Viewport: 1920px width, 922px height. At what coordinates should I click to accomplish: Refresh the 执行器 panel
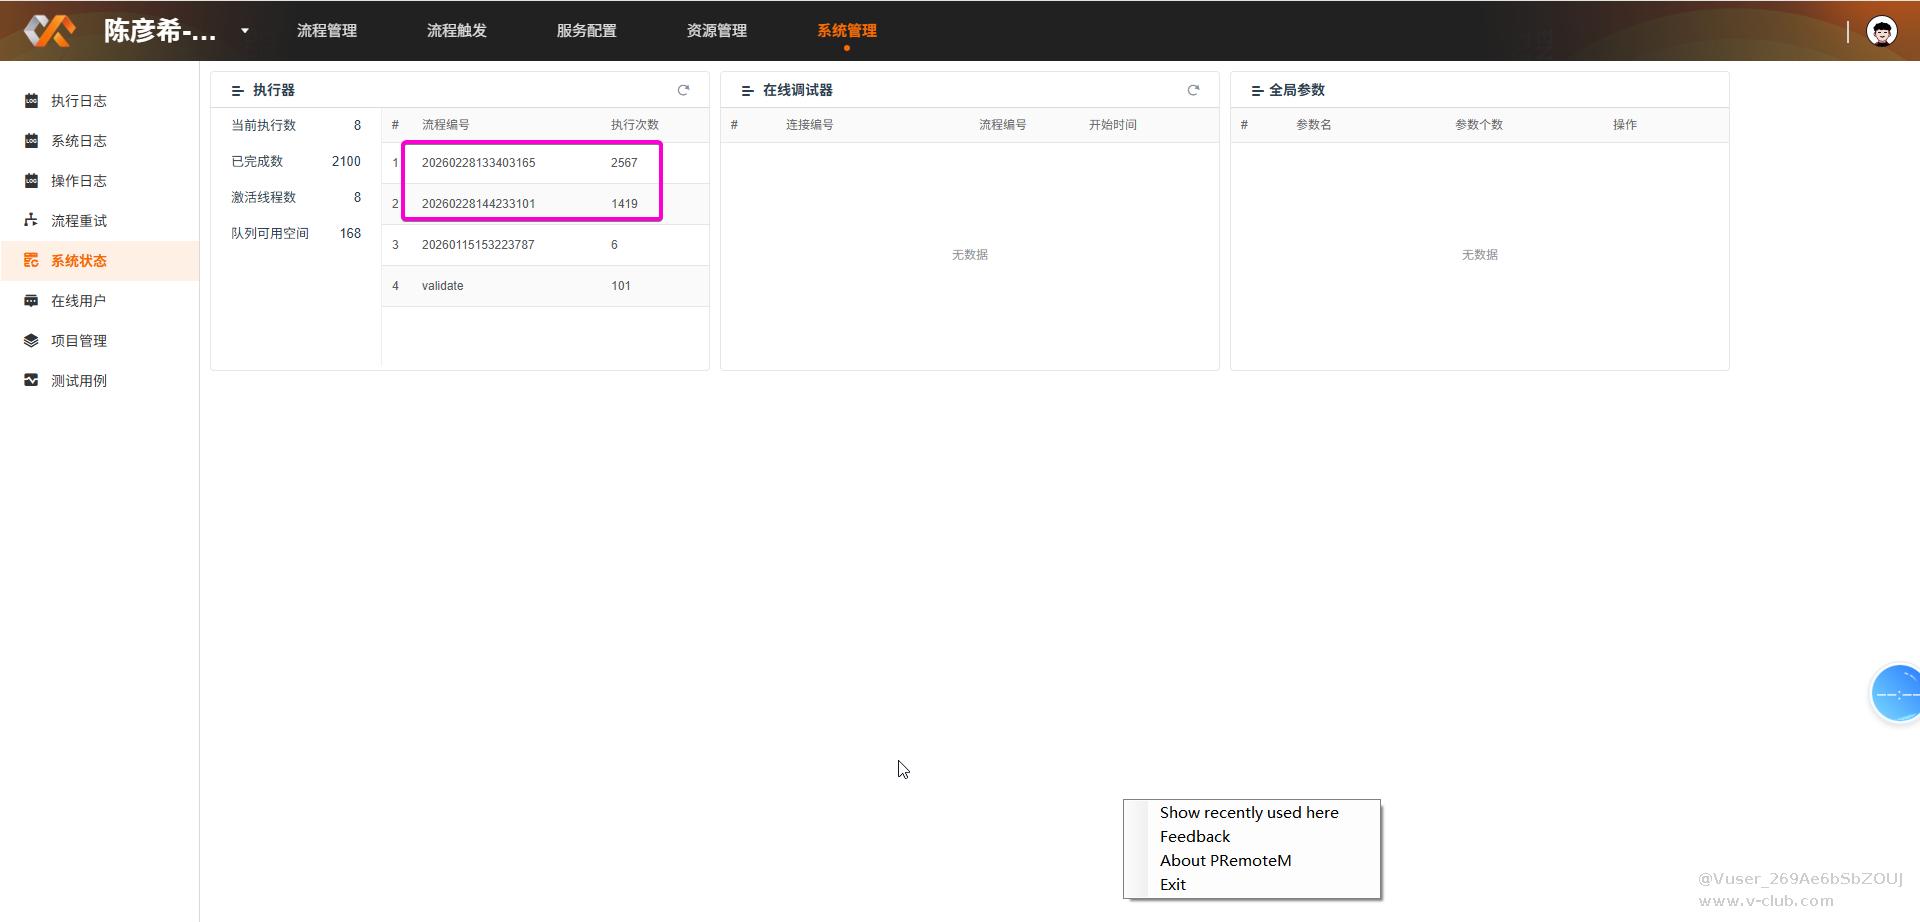click(684, 90)
